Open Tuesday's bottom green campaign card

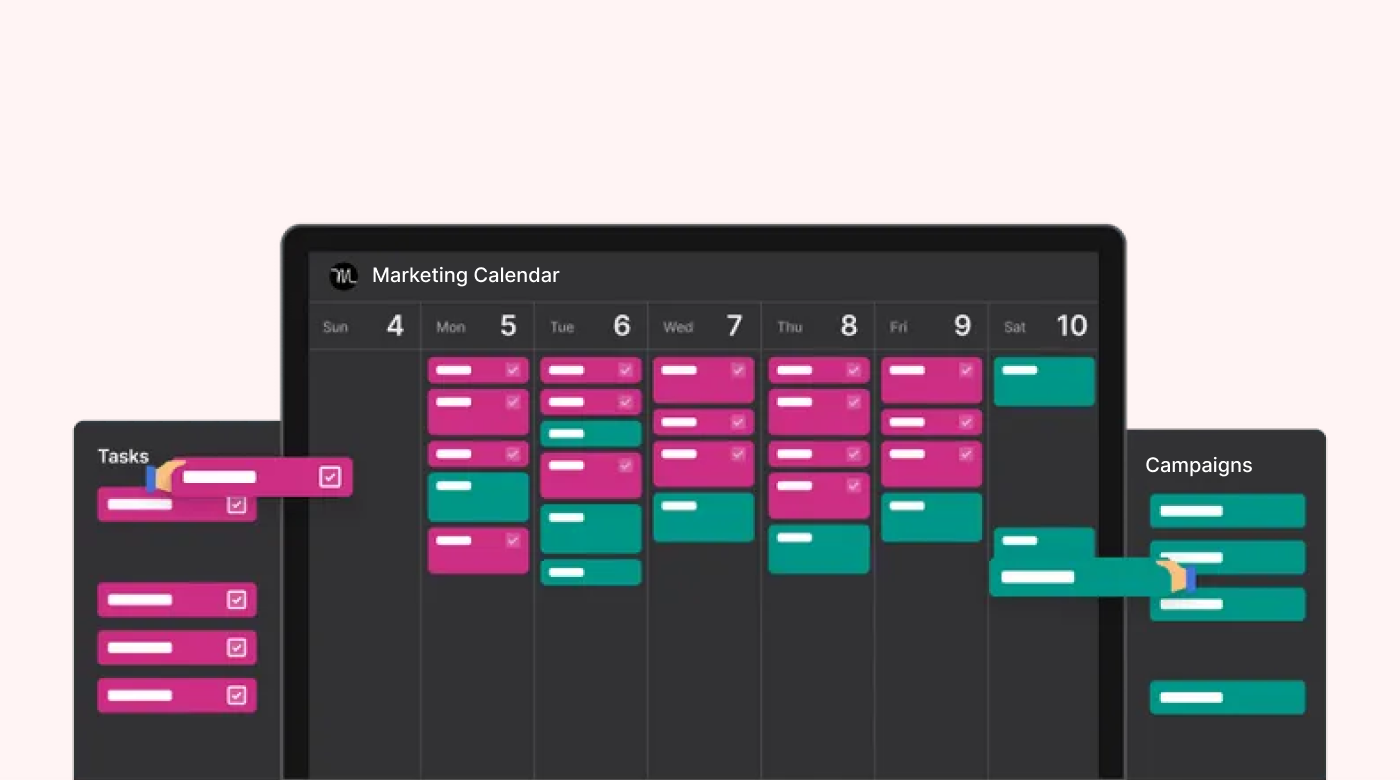pos(591,572)
